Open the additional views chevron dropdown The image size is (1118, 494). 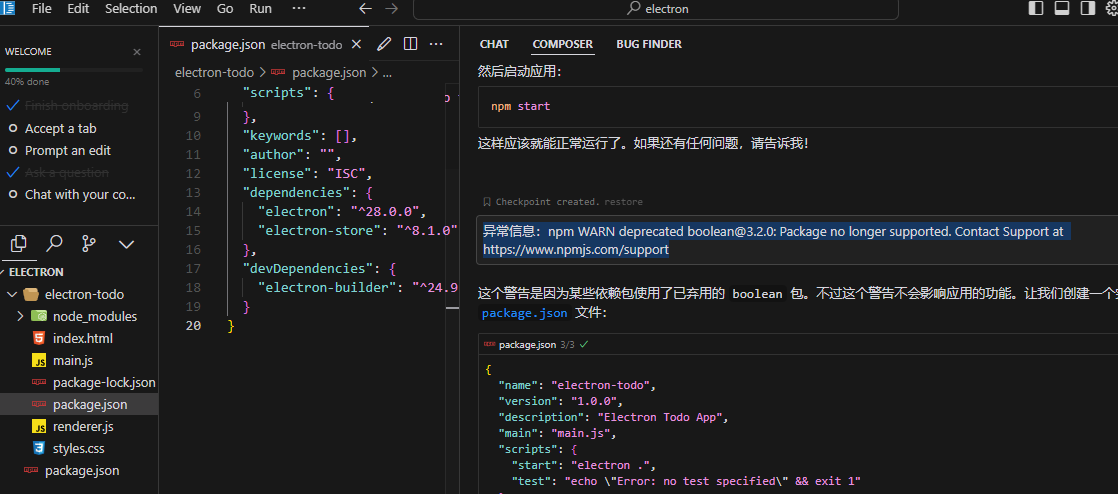coord(126,243)
